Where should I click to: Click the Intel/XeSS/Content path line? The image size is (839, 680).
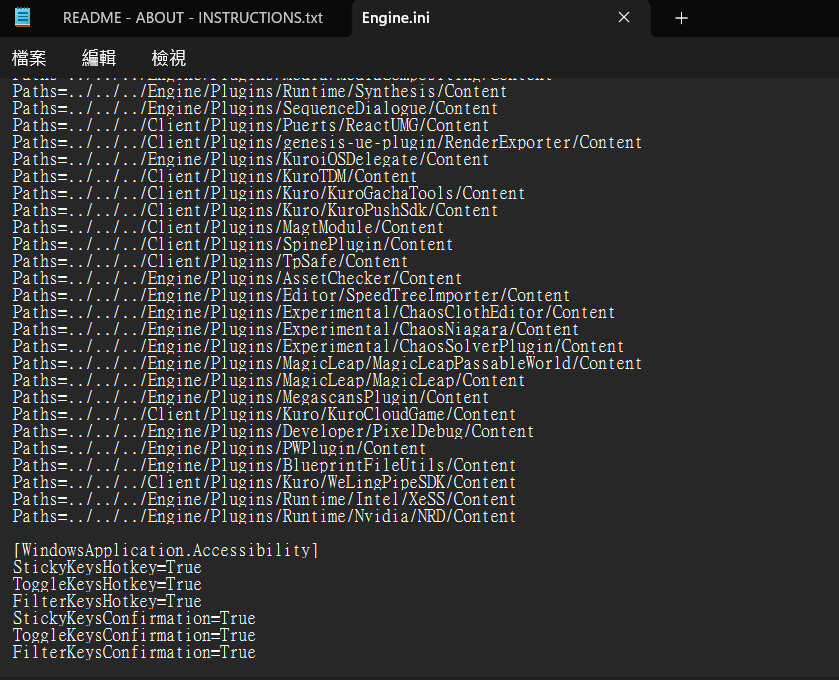tap(264, 499)
